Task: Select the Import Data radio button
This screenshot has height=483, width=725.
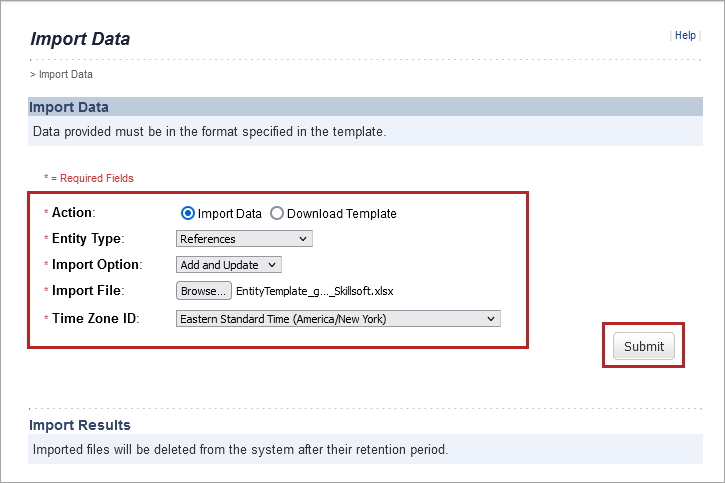Action: pos(187,213)
